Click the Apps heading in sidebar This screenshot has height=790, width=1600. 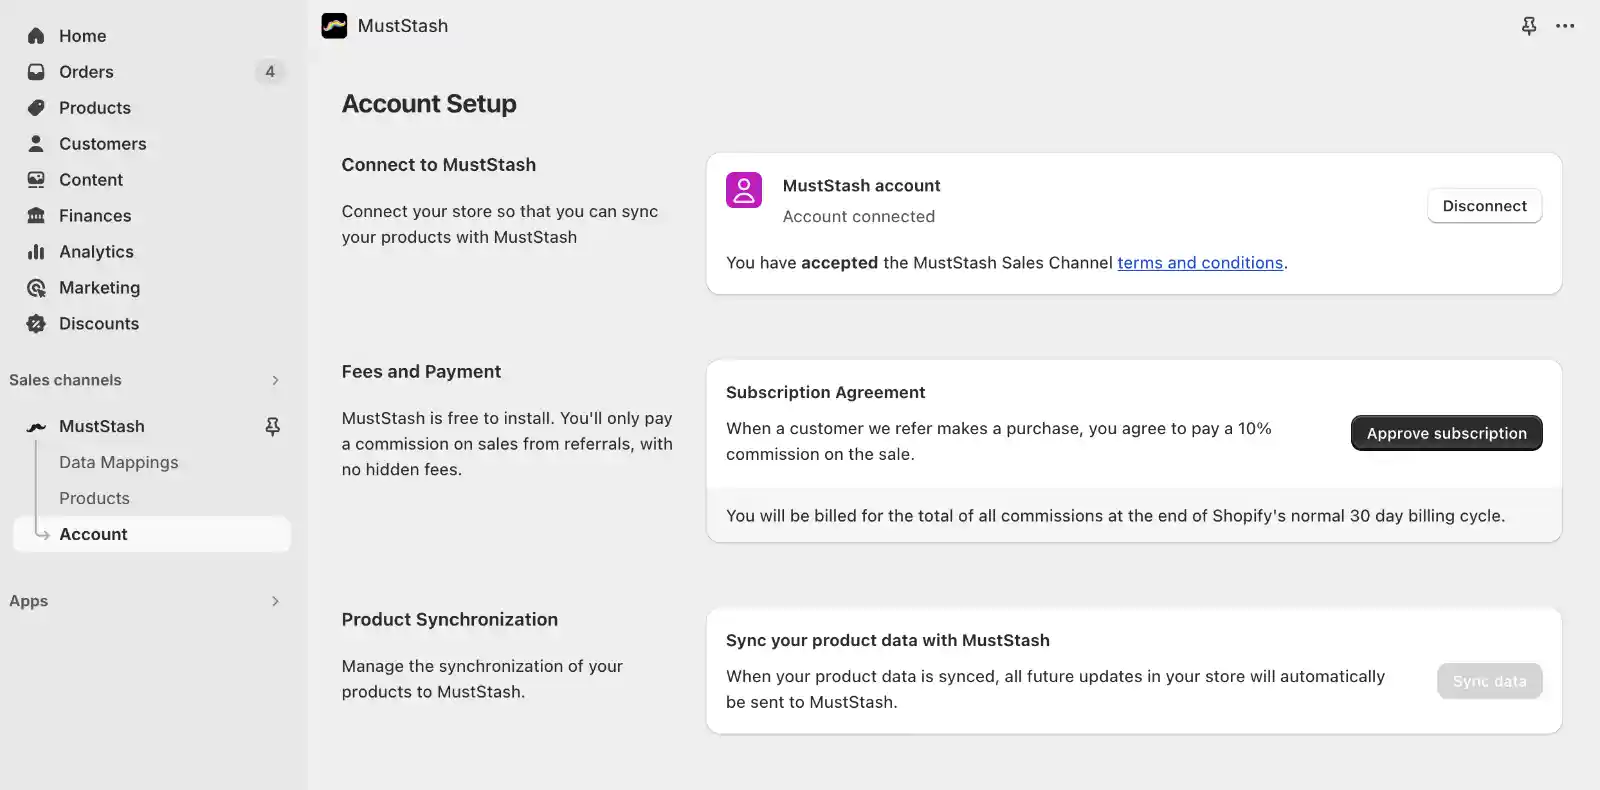(28, 601)
